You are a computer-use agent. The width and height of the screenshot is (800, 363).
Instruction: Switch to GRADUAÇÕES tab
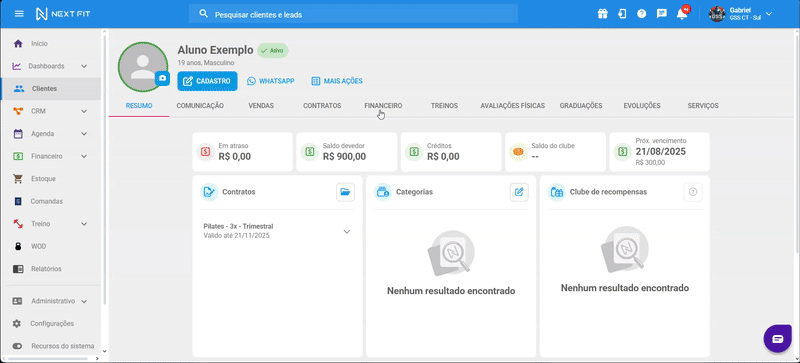581,106
